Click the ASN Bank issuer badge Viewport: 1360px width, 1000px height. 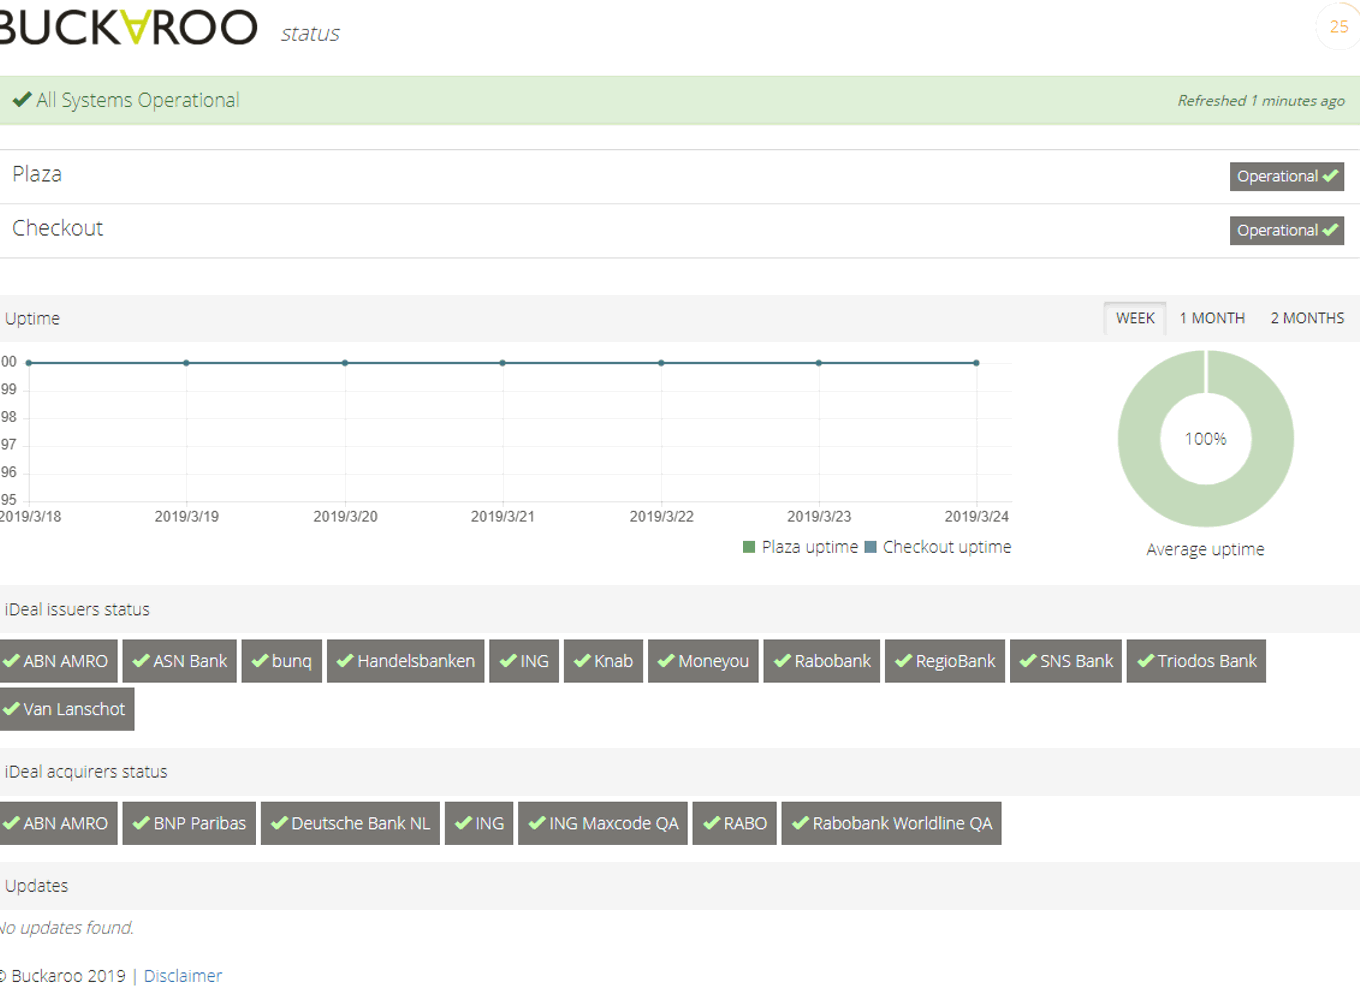pos(180,661)
